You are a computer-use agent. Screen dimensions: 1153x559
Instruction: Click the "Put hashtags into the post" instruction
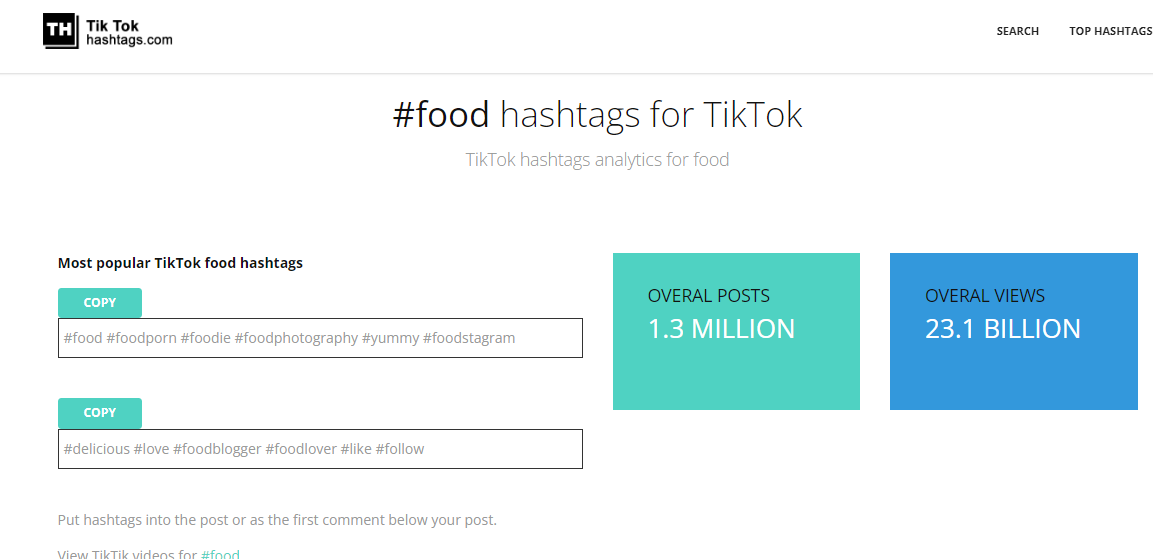pos(277,520)
